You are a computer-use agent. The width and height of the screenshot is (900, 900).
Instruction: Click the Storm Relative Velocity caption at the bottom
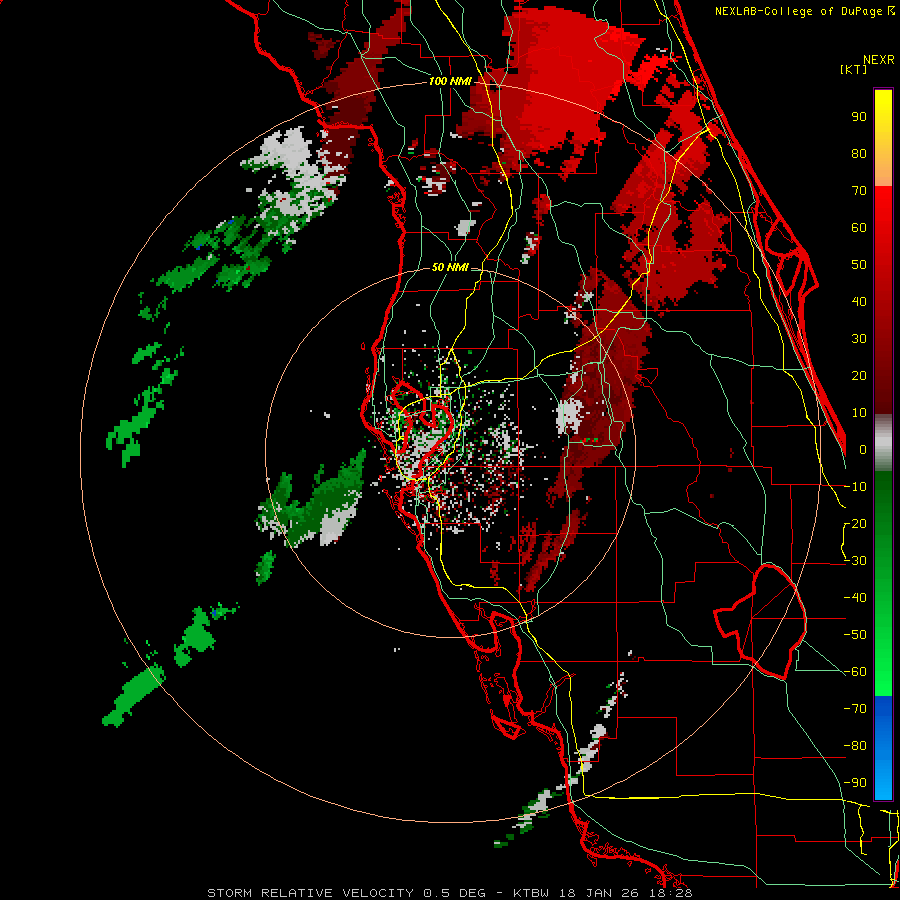[x=449, y=893]
